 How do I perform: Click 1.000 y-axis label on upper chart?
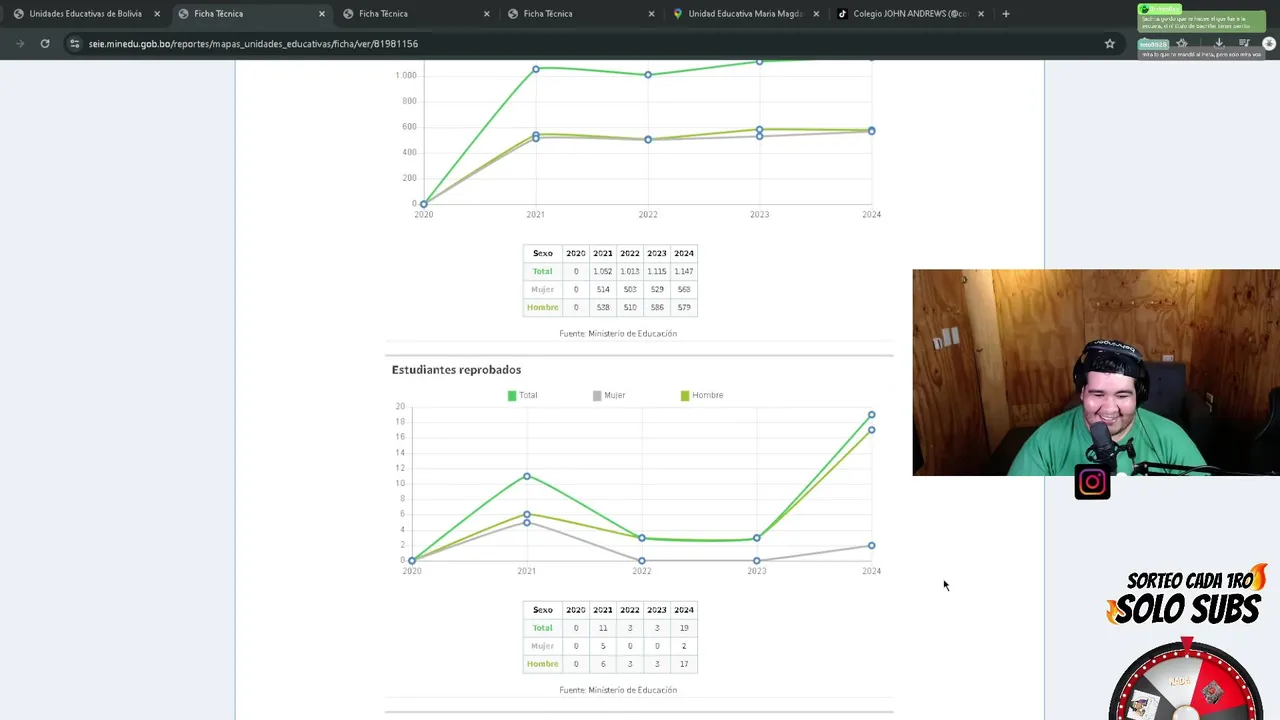point(405,76)
